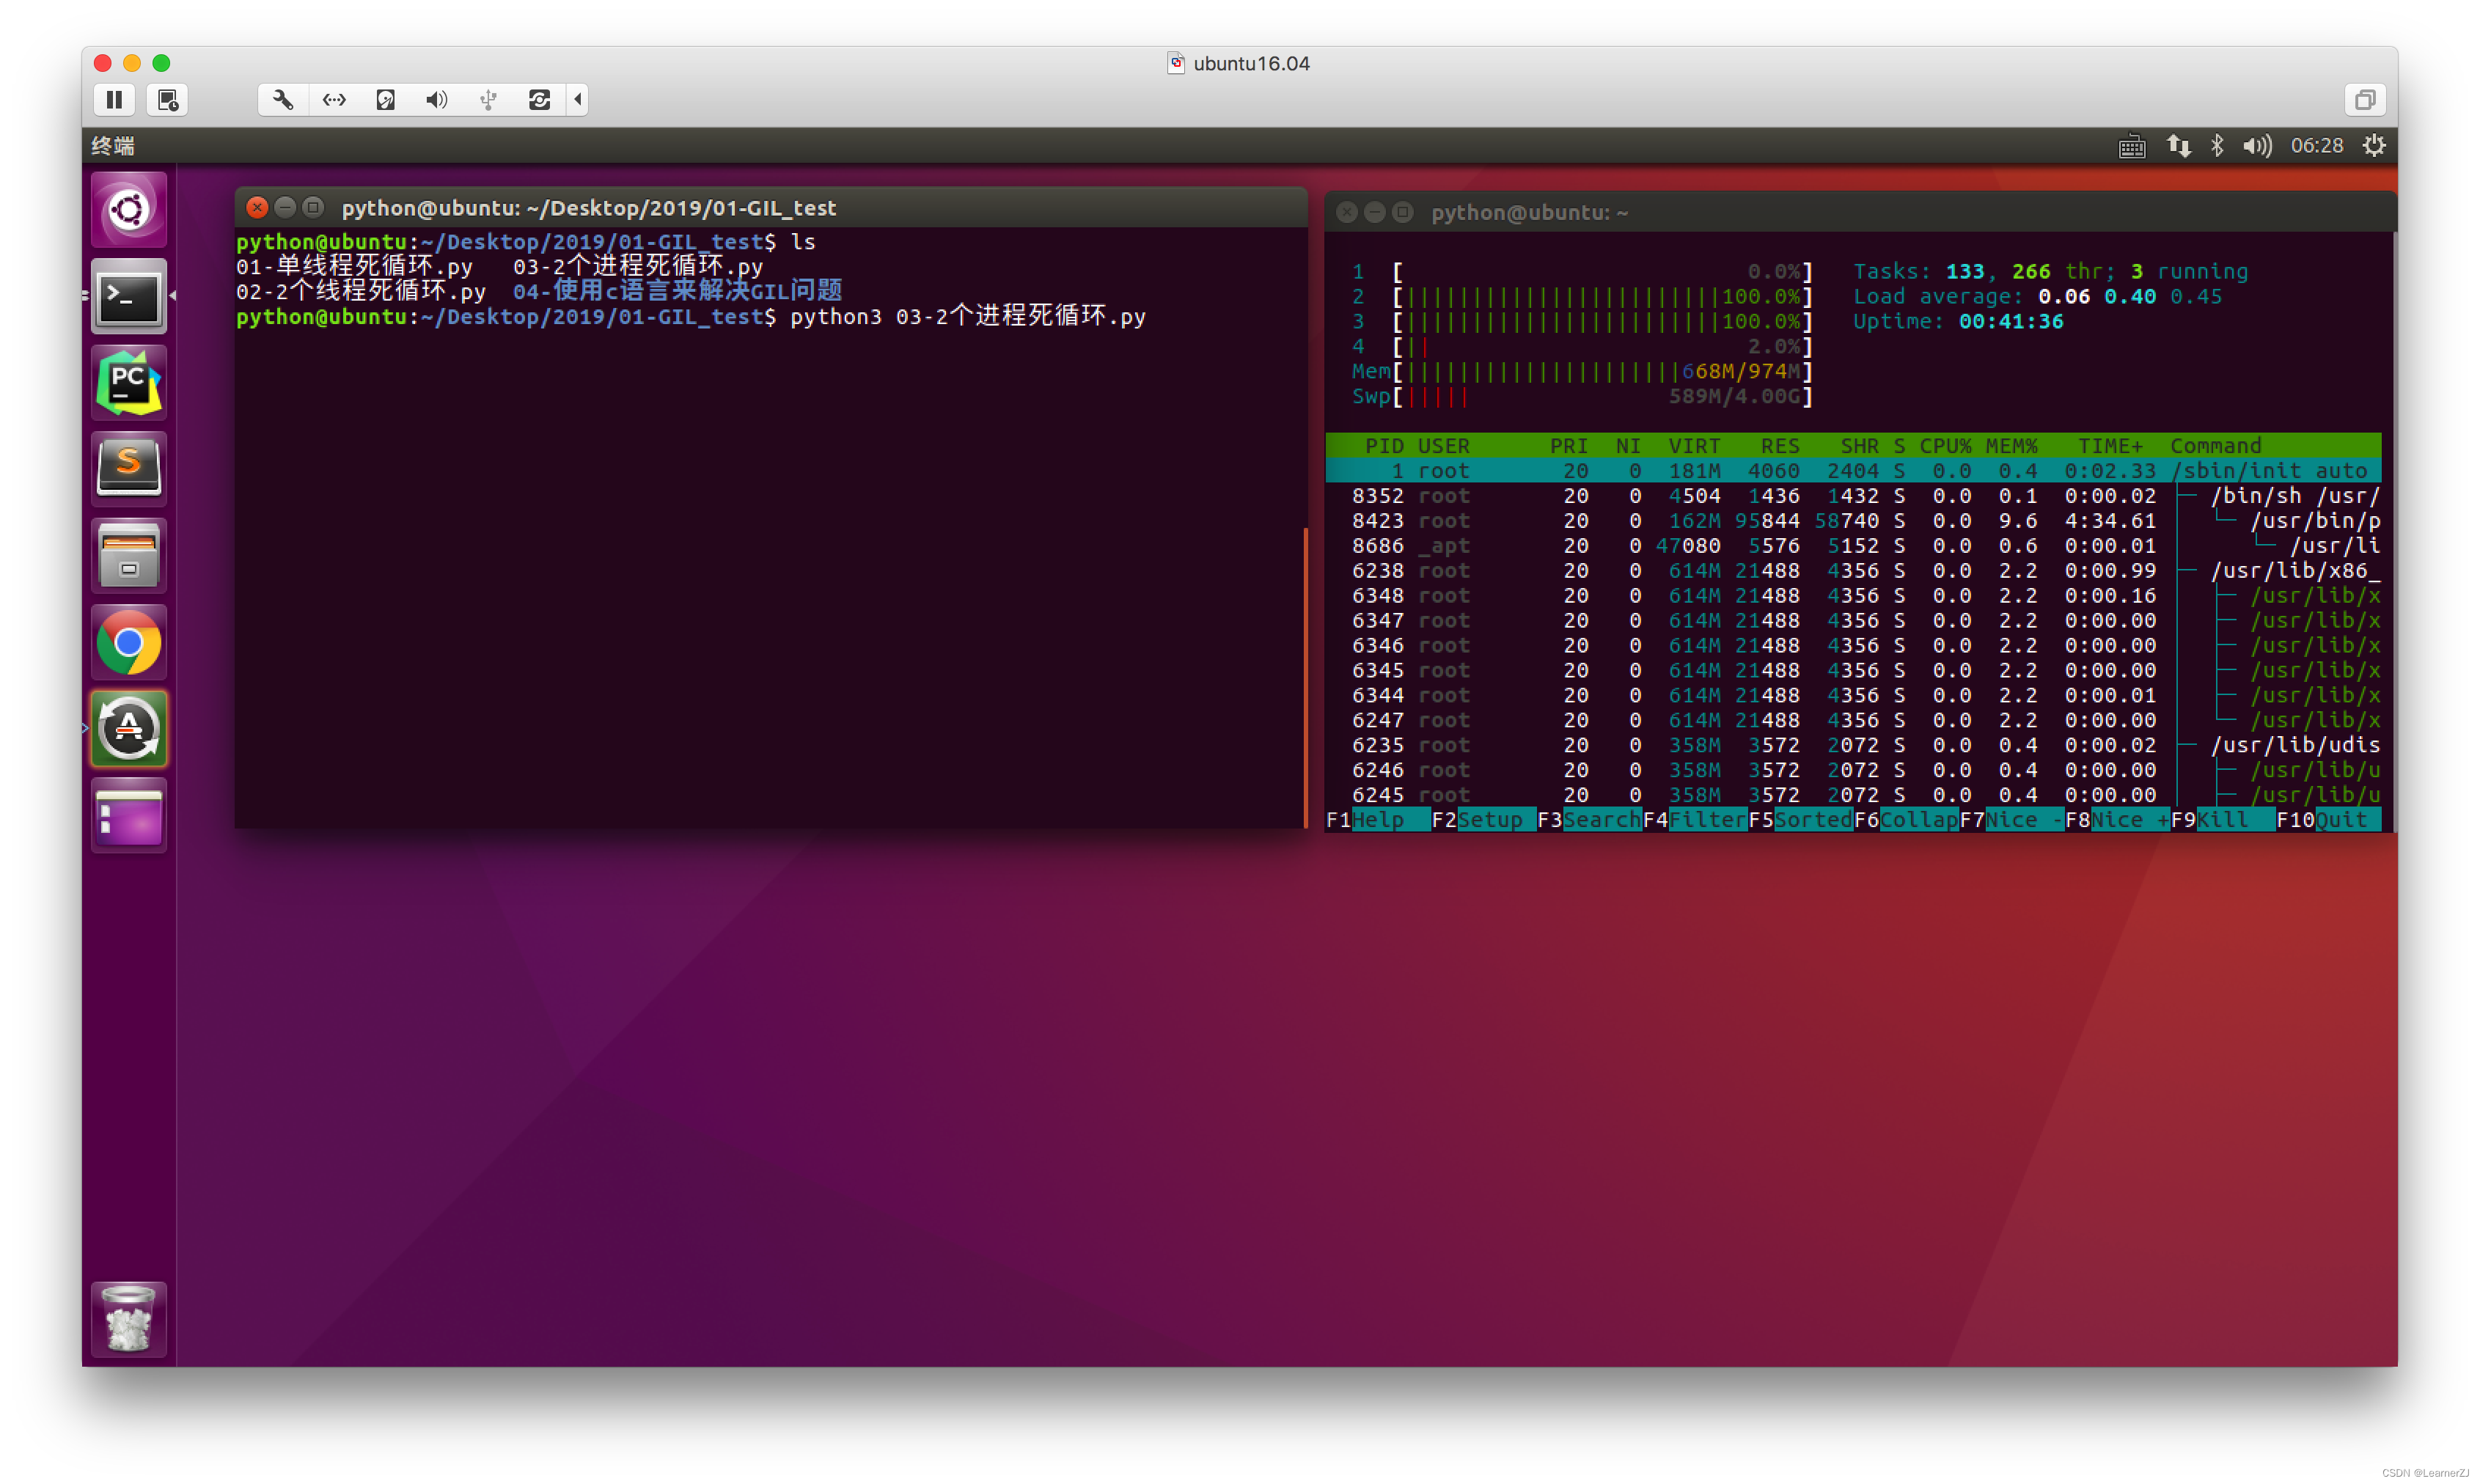Click the hard disk icon in VM toolbar

point(385,100)
